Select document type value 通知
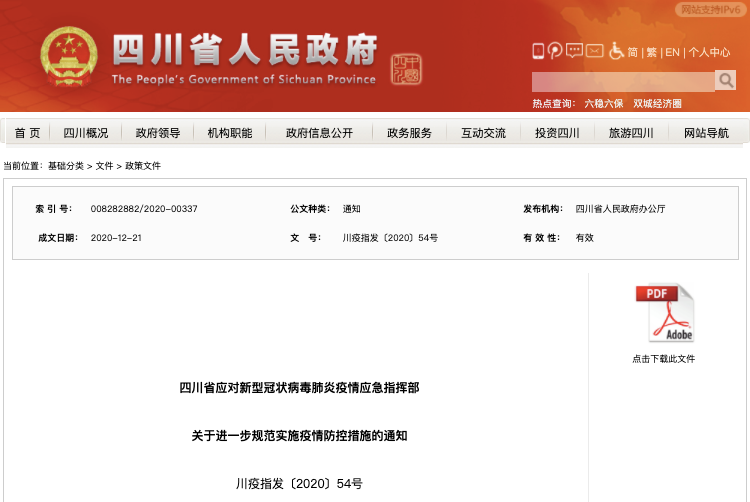This screenshot has width=750, height=502. 352,209
